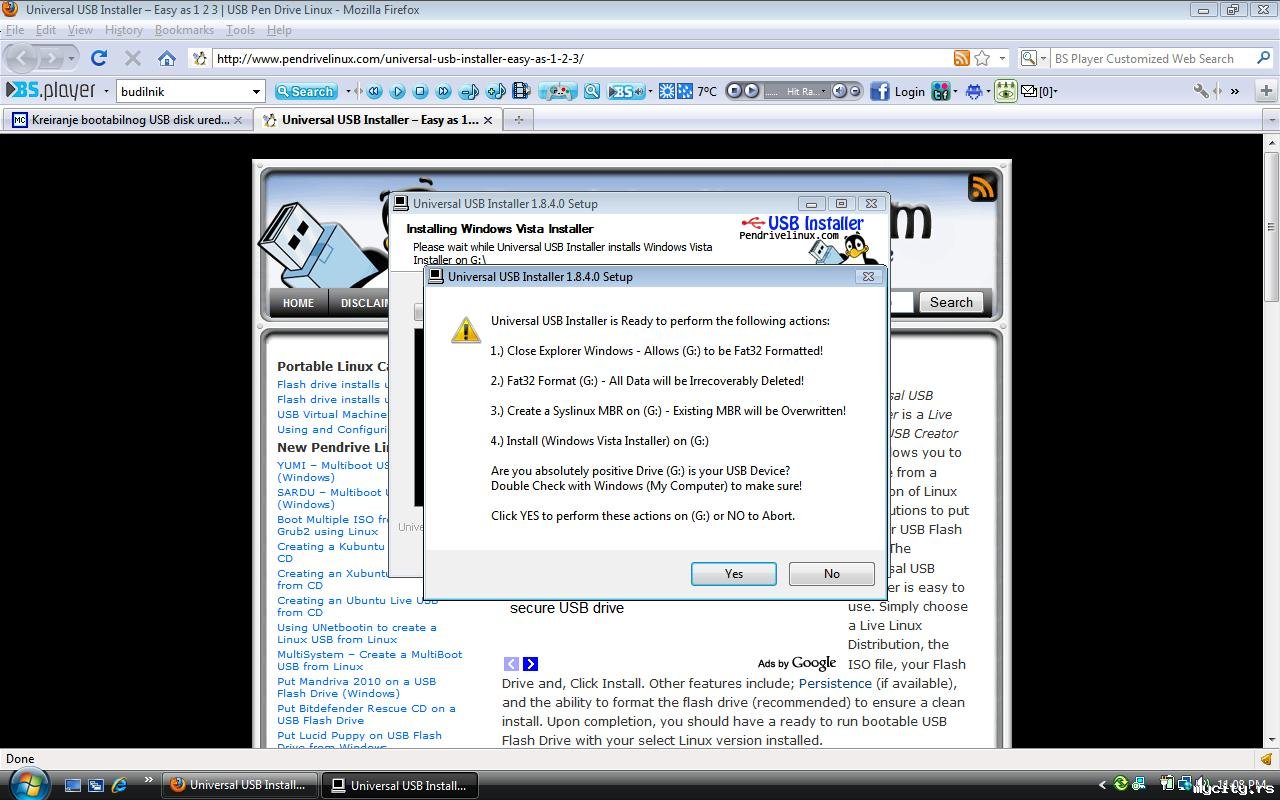The image size is (1280, 800).
Task: Click the BS.player rewind control
Action: pyautogui.click(x=374, y=91)
